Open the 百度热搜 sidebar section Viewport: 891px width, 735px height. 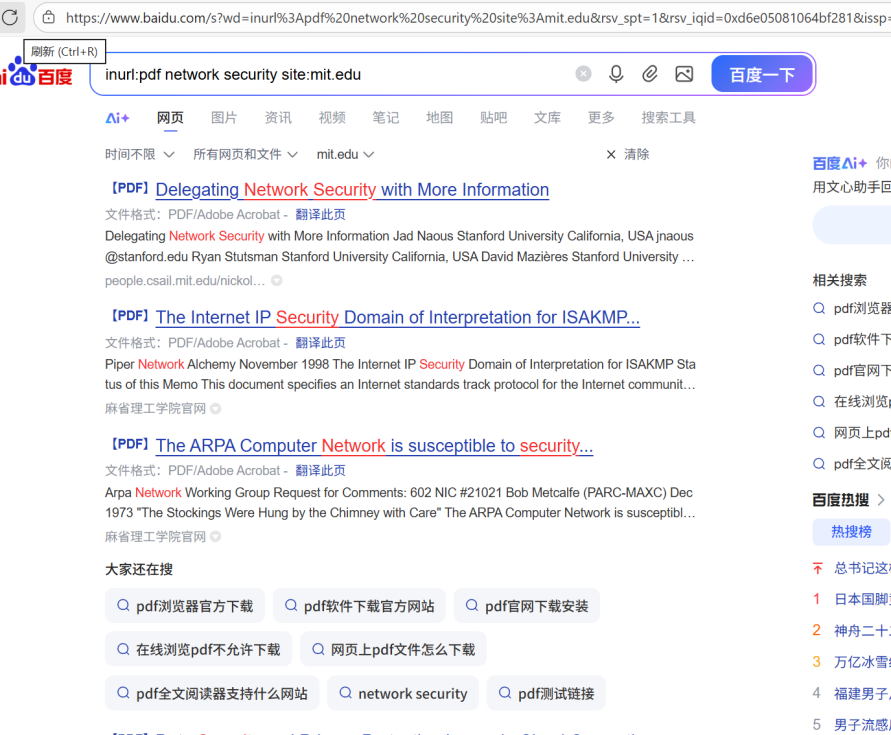849,500
